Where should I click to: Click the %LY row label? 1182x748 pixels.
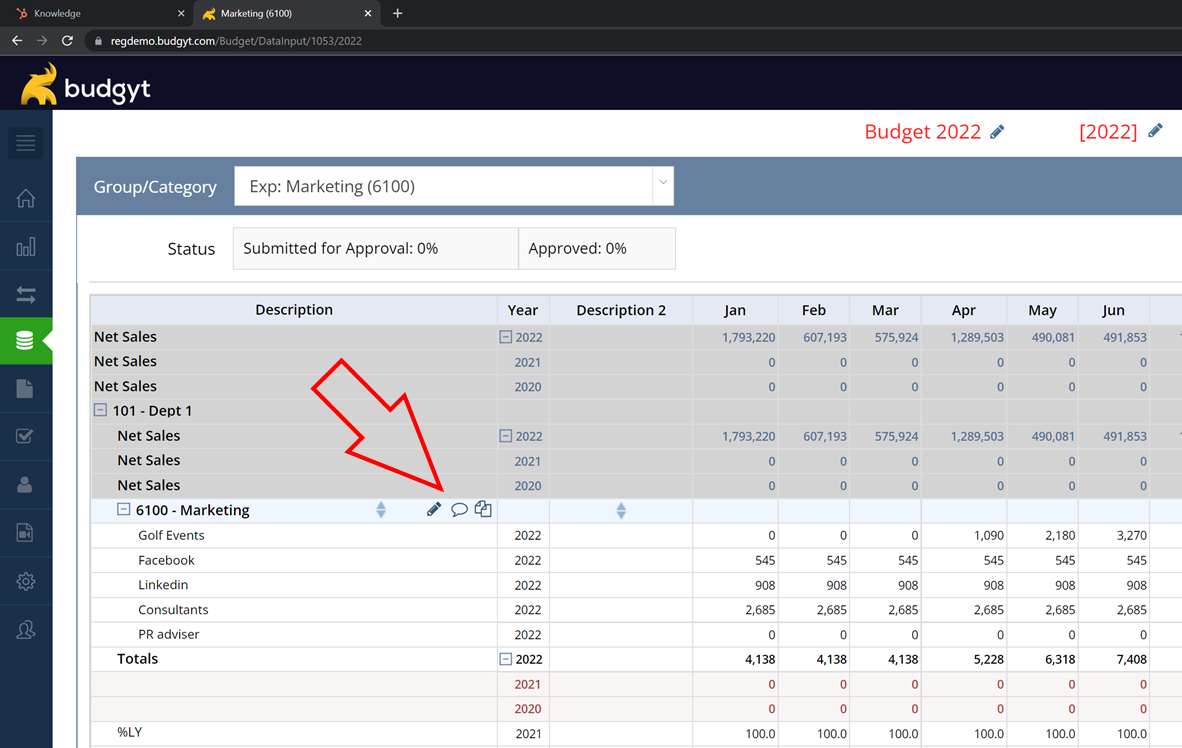[130, 732]
